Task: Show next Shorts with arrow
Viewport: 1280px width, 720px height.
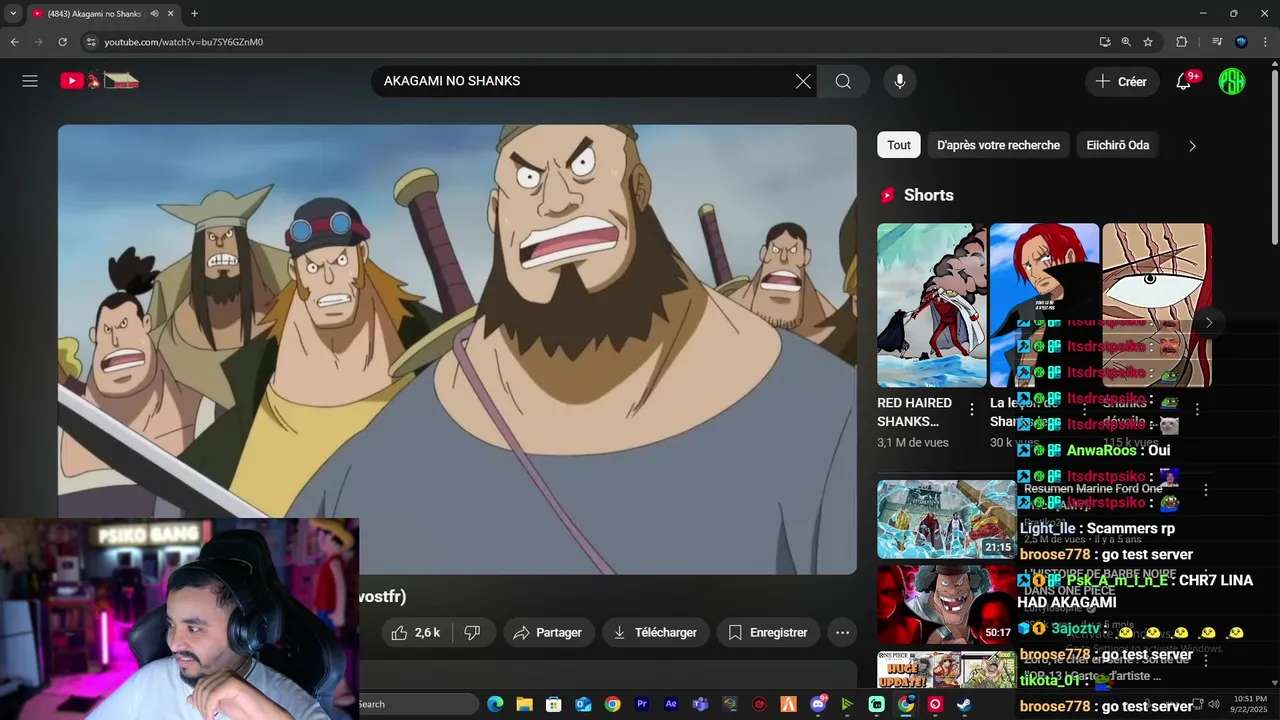Action: [x=1208, y=322]
